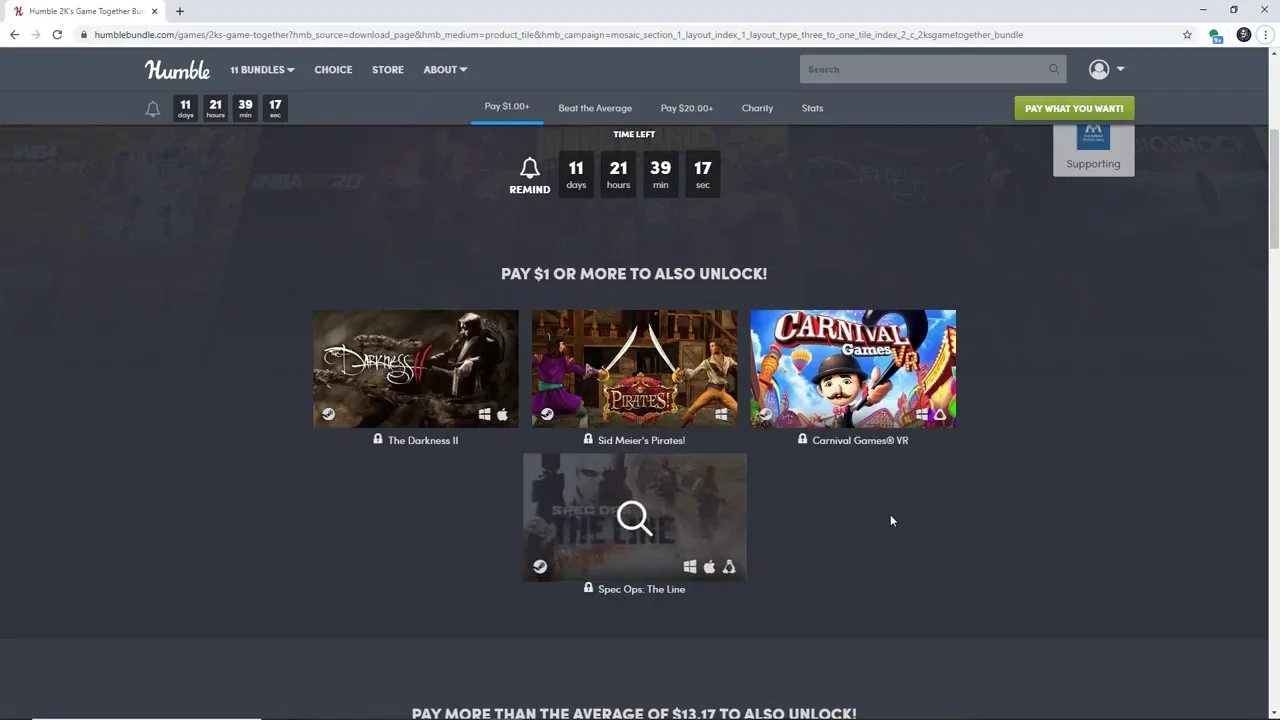Click the lock icon beside Carnival Games VR

pos(803,439)
